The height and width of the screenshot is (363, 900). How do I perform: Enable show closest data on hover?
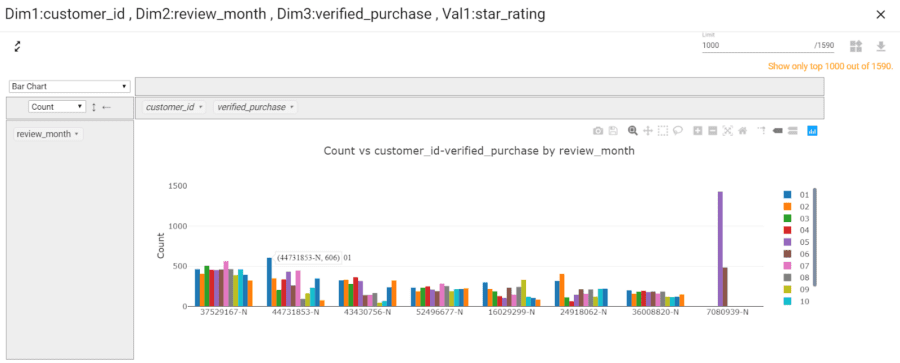click(778, 131)
